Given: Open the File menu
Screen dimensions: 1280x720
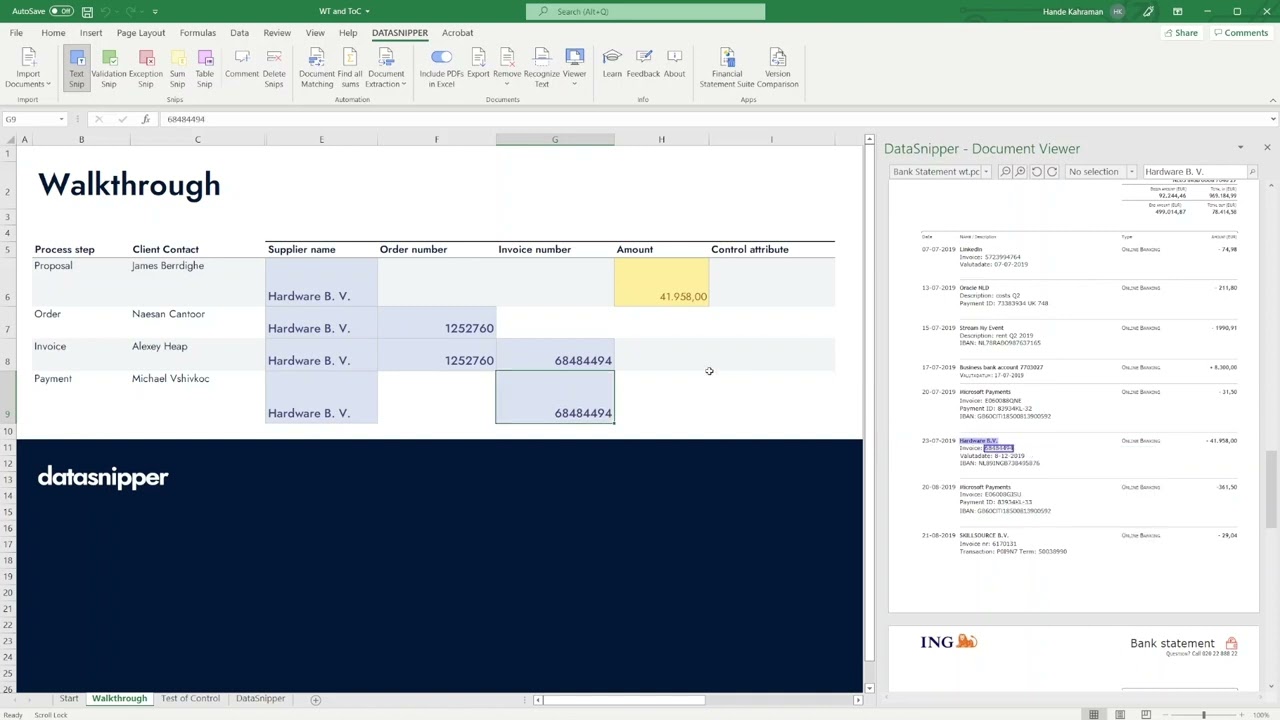Looking at the screenshot, I should pos(16,33).
